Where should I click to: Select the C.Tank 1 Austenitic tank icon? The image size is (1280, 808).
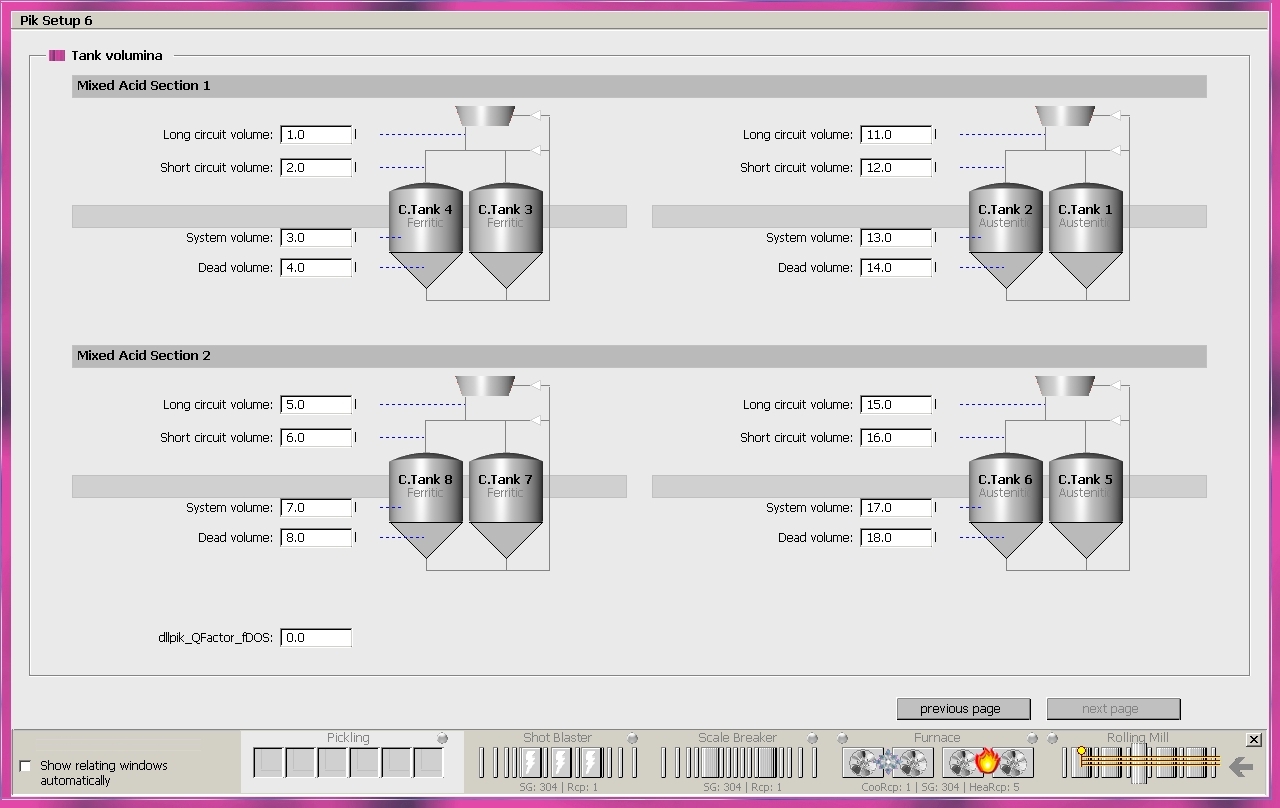pyautogui.click(x=1085, y=235)
